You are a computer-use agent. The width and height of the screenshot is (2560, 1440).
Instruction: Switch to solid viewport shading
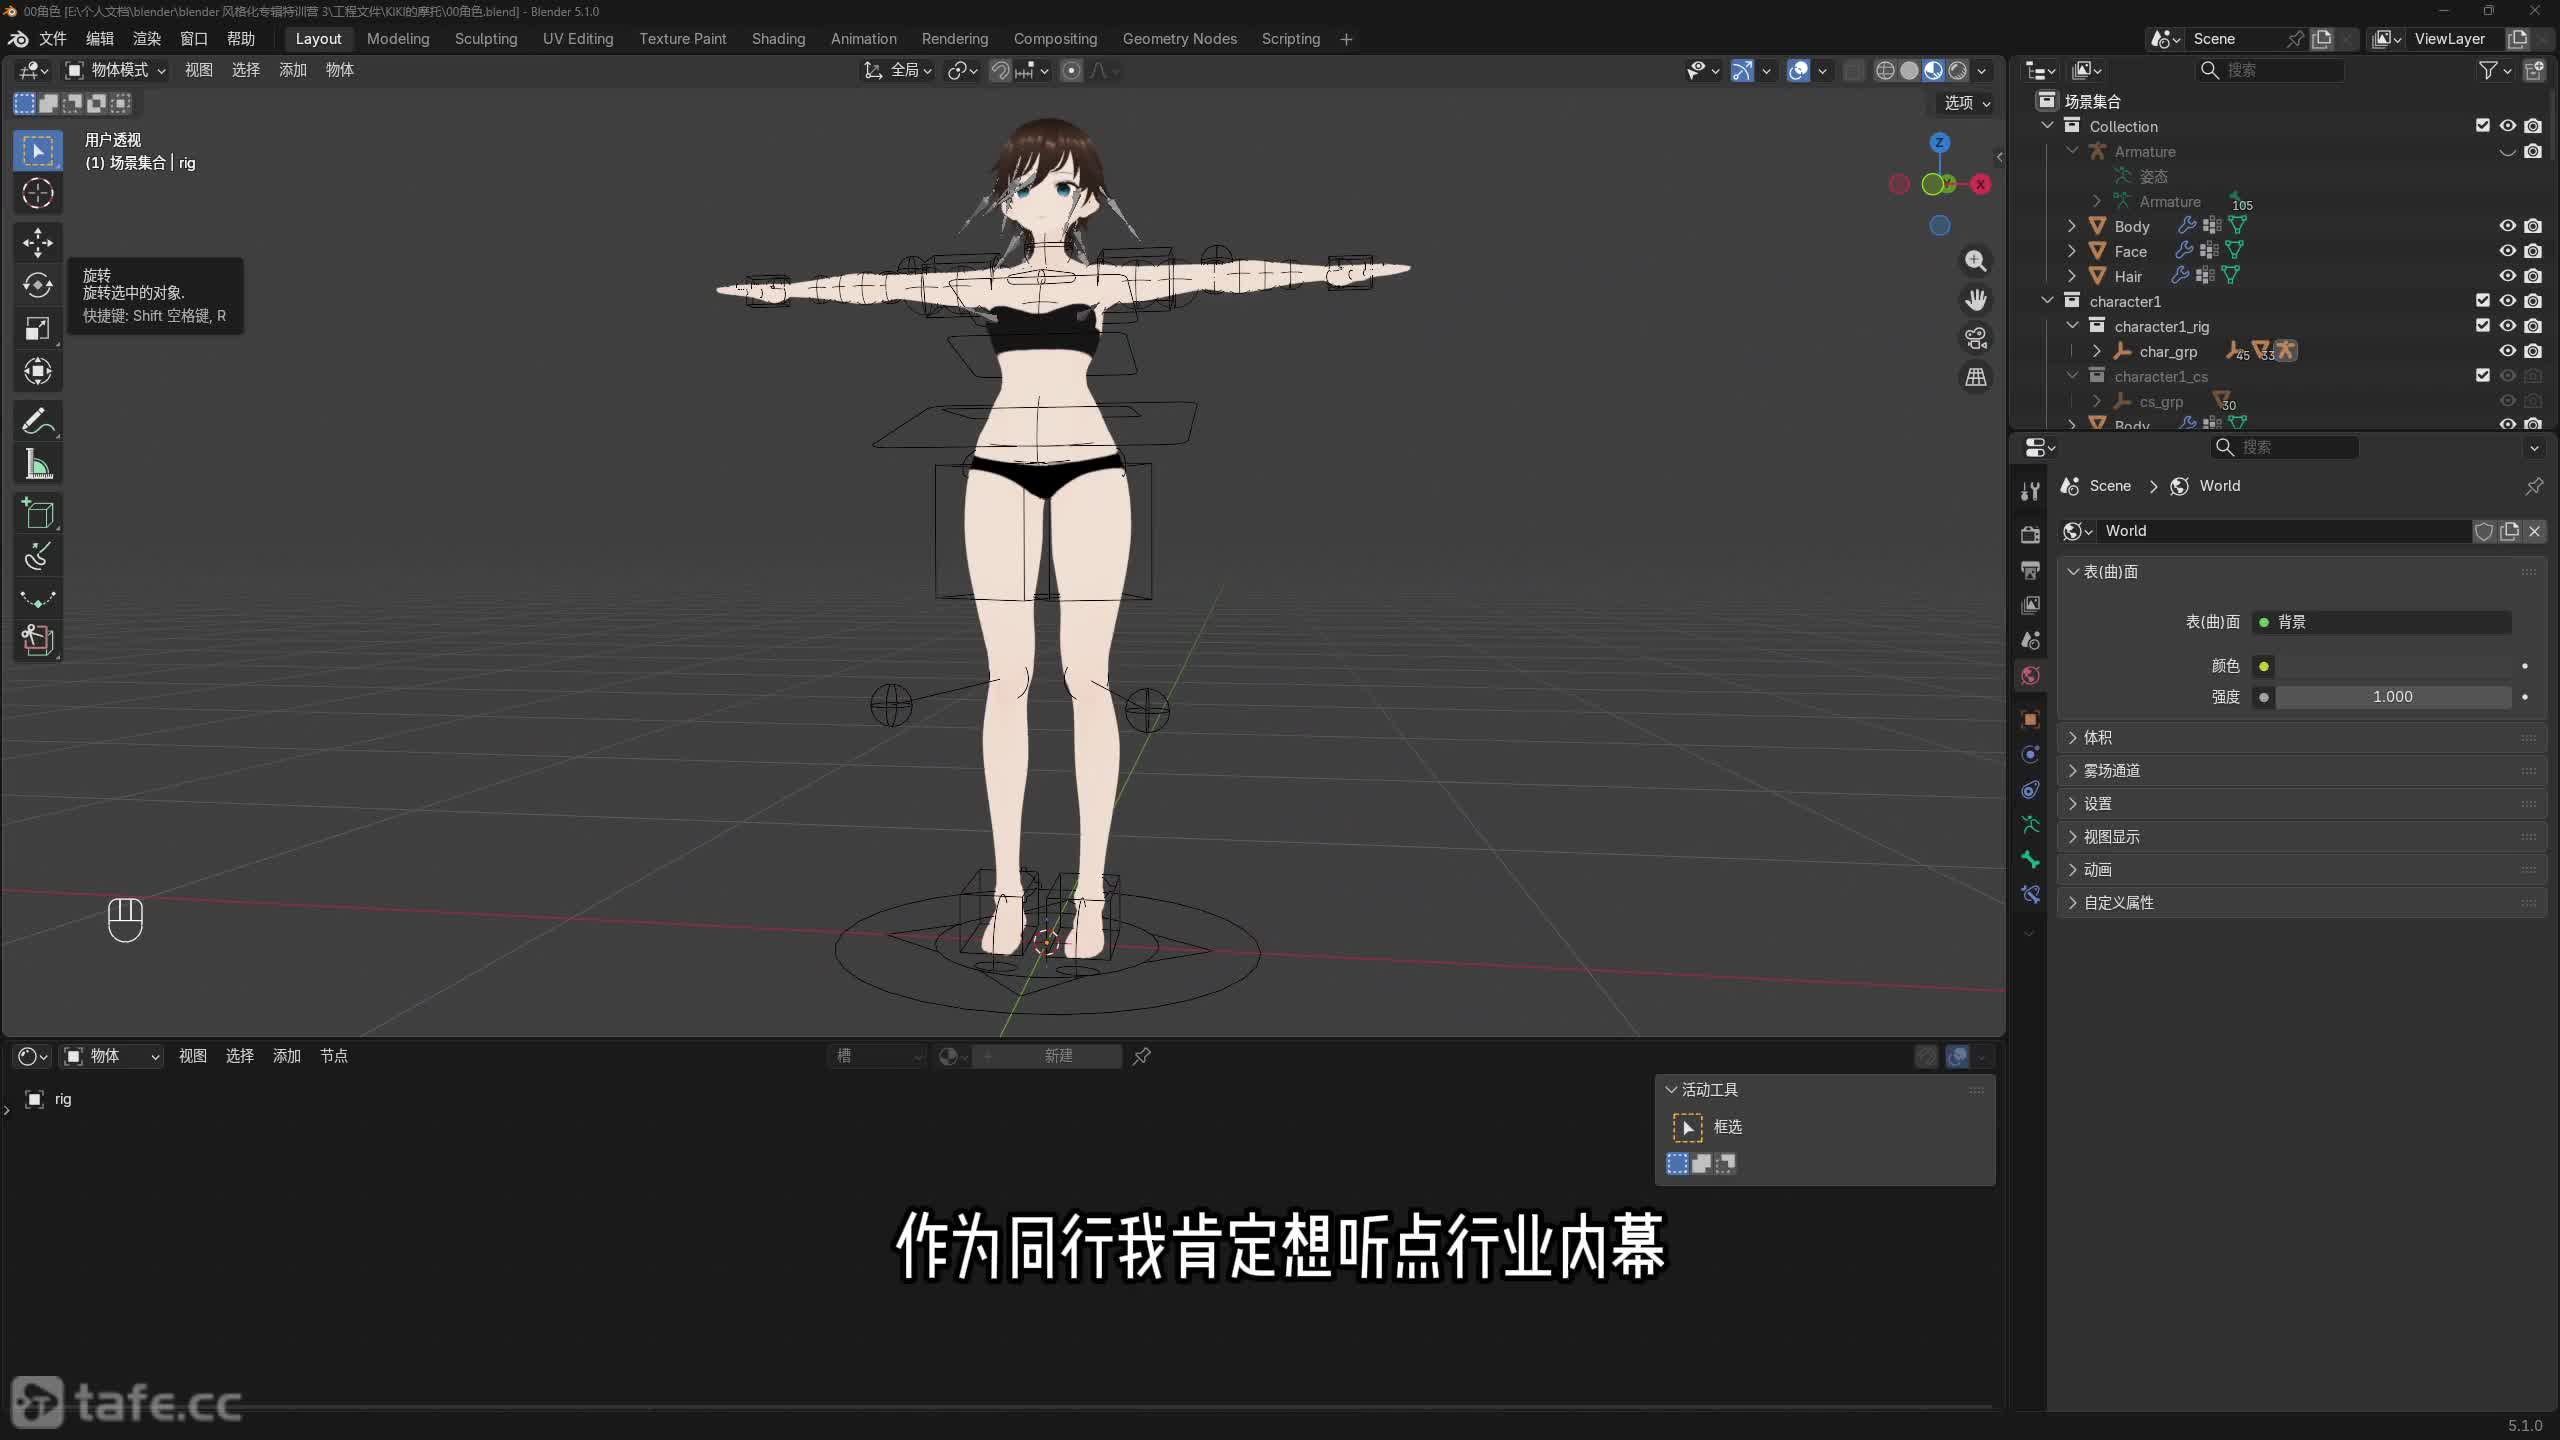coord(1909,71)
